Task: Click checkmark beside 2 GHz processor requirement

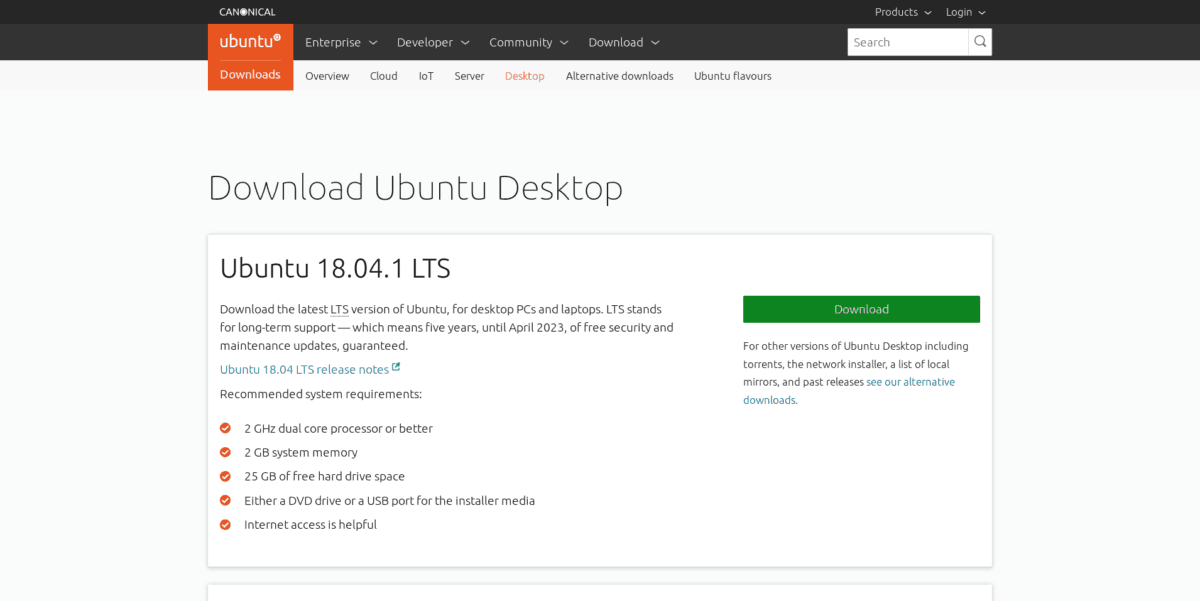Action: tap(225, 428)
